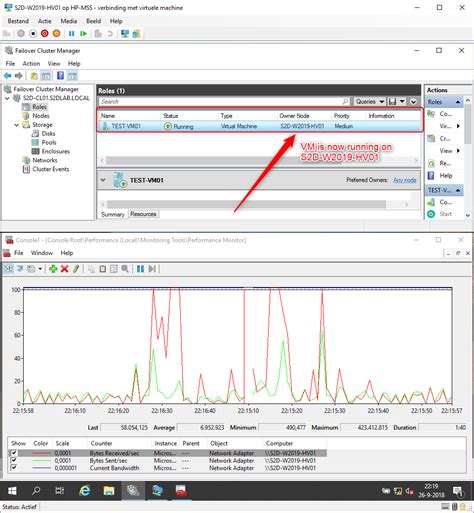Open the View menu in Failover Cluster Manager
This screenshot has height=513, width=474.
tap(54, 63)
